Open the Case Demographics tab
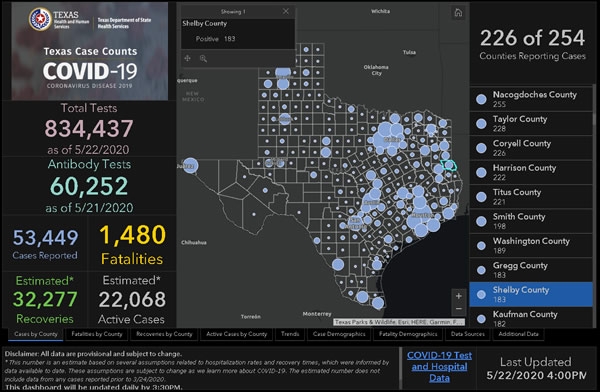Image resolution: width=600 pixels, height=392 pixels. pos(339,334)
